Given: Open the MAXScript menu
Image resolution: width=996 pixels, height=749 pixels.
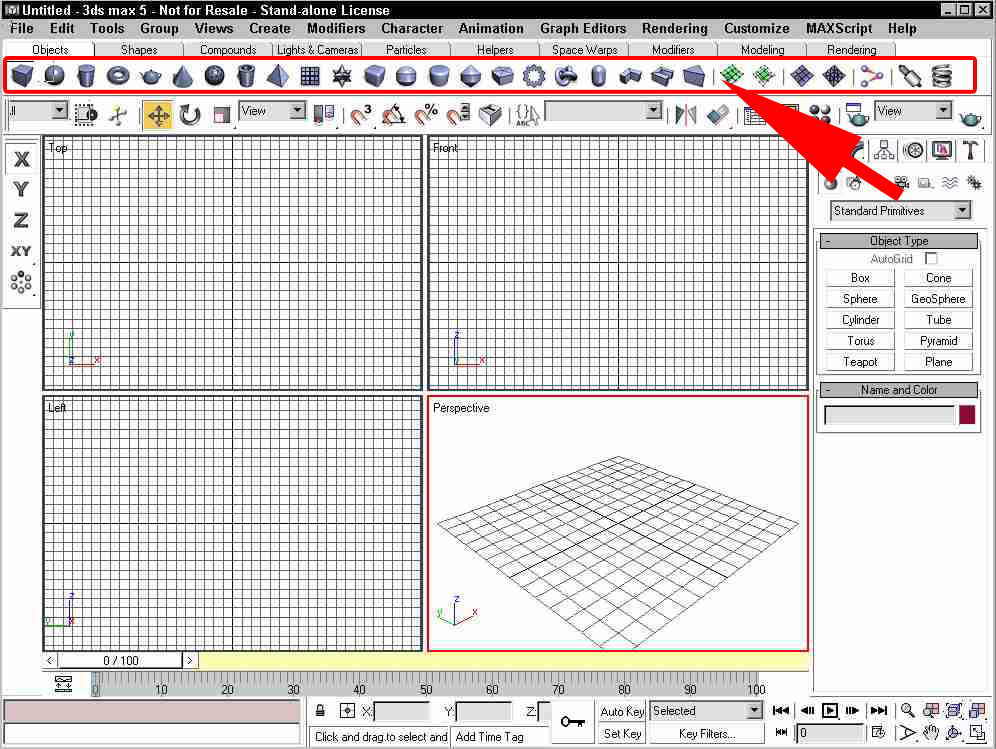Looking at the screenshot, I should point(838,29).
